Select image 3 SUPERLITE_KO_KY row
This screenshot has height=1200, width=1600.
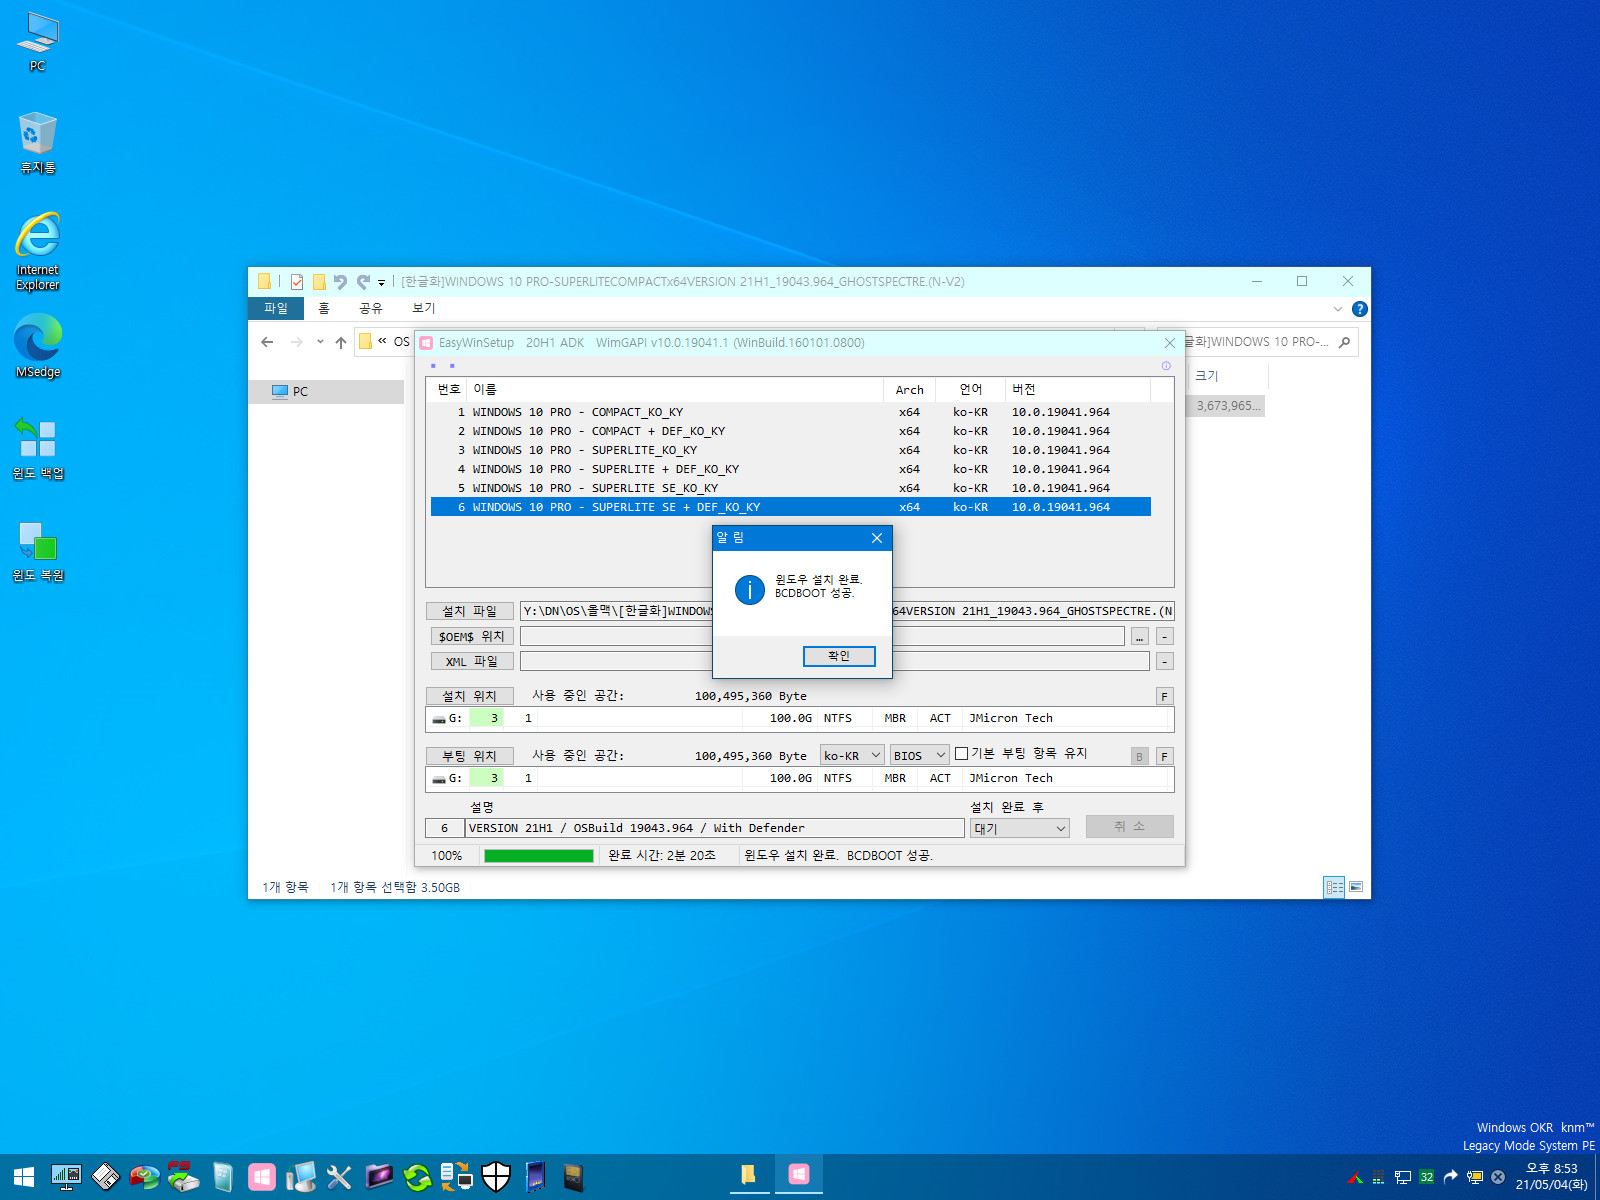click(x=790, y=450)
